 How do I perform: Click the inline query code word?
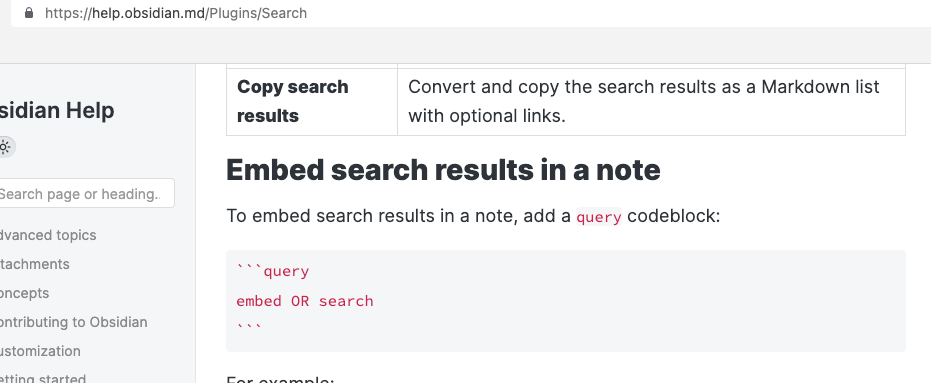point(598,217)
